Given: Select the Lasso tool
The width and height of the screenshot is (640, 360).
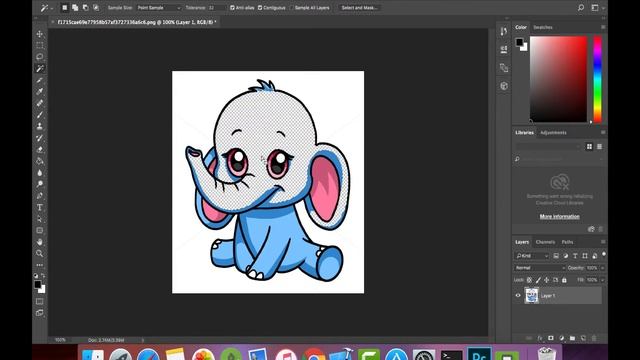Looking at the screenshot, I should click(40, 57).
